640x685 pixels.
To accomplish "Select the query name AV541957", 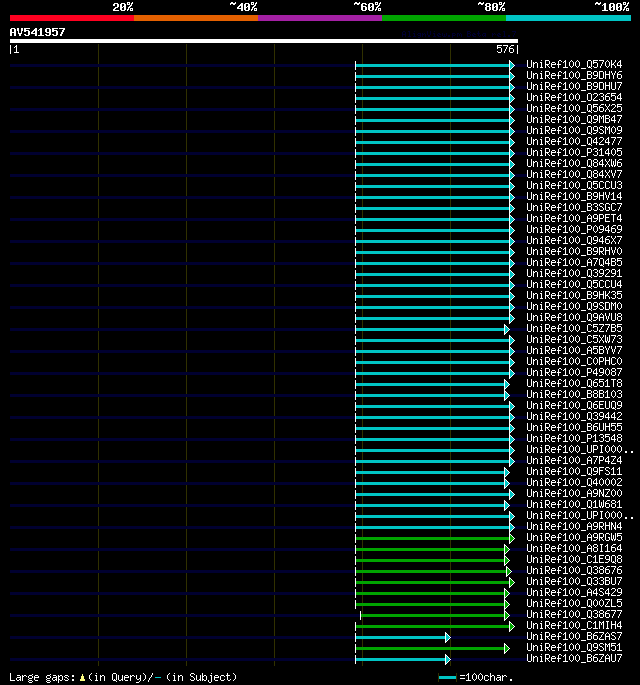I will pyautogui.click(x=38, y=32).
